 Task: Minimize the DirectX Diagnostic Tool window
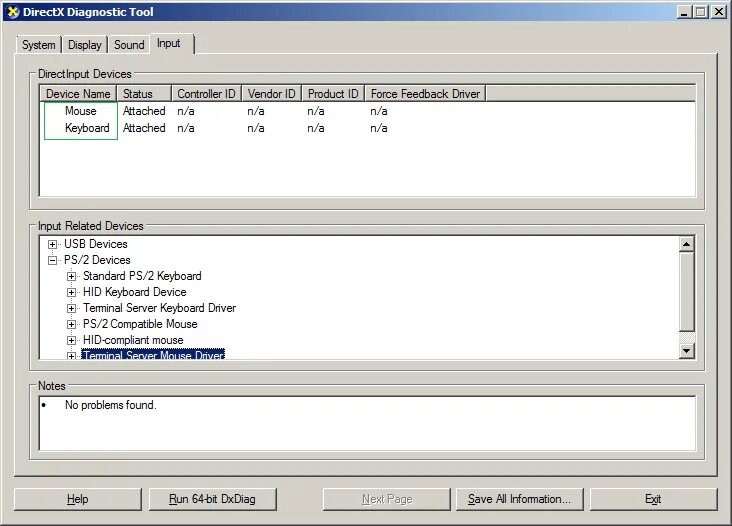[684, 12]
